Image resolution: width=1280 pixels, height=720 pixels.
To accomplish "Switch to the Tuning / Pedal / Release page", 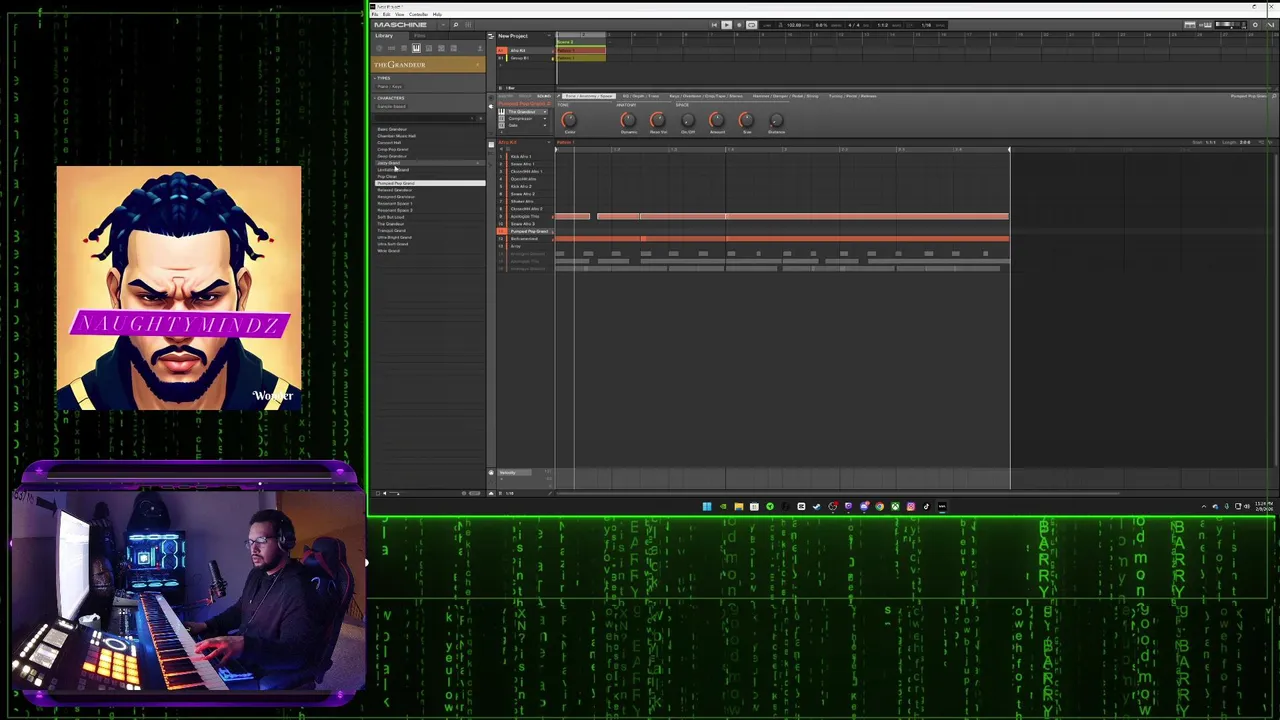I will pos(853,96).
